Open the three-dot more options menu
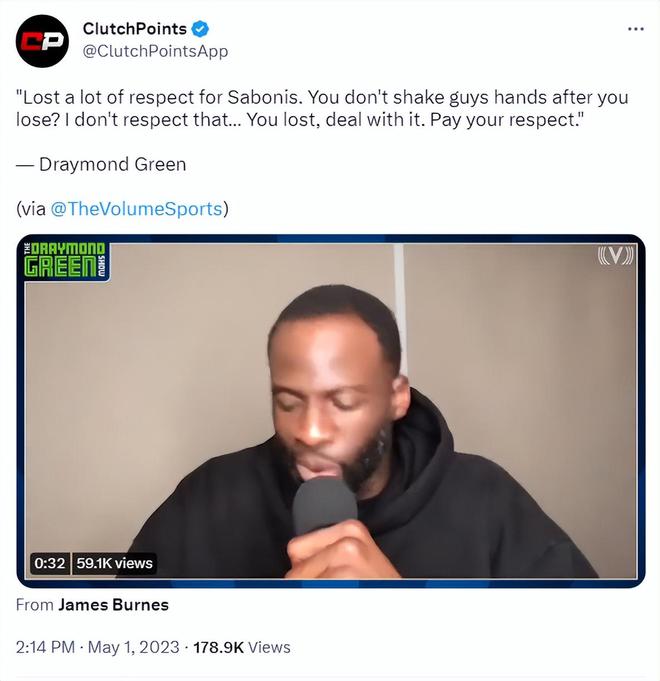 tap(636, 29)
